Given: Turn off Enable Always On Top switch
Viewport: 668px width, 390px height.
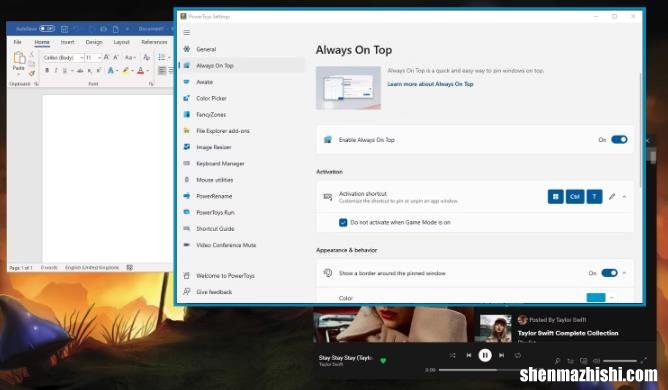Looking at the screenshot, I should 619,140.
